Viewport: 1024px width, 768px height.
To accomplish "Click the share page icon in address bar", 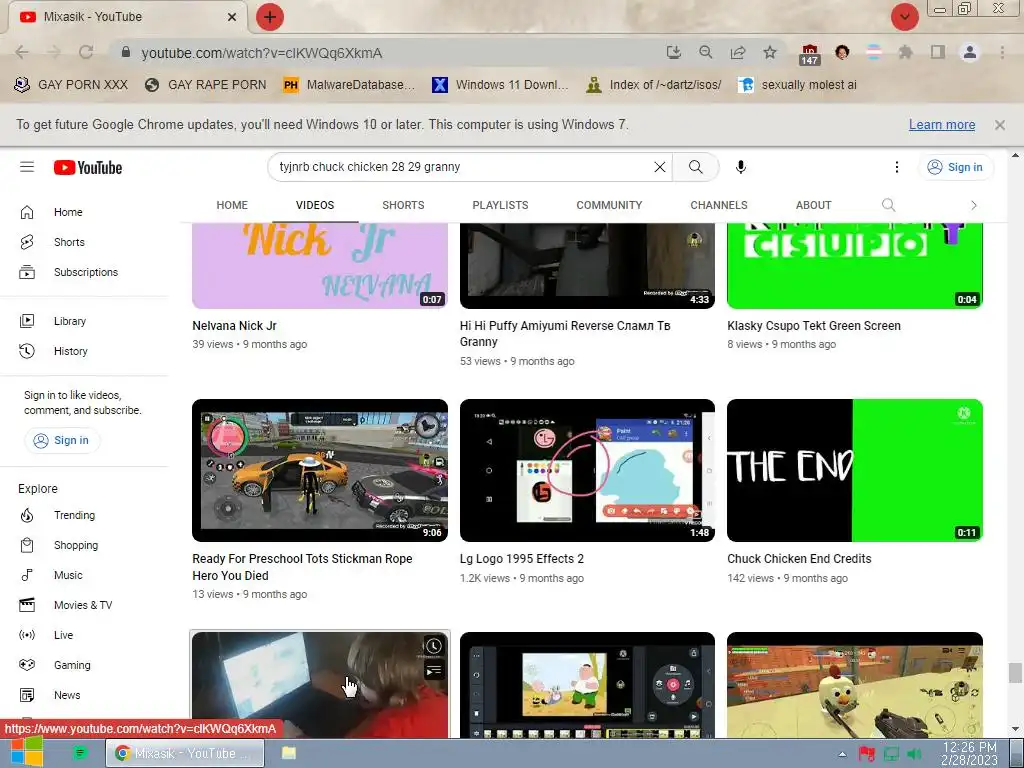I will click(x=738, y=53).
